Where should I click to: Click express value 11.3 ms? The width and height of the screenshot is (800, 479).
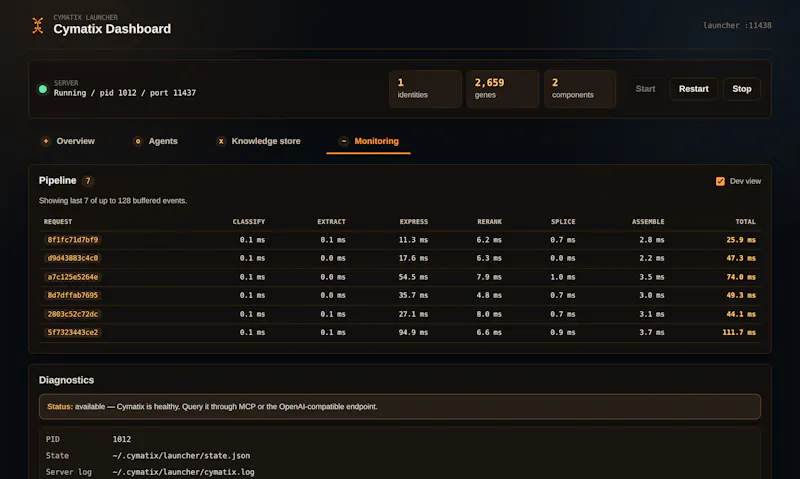[413, 240]
